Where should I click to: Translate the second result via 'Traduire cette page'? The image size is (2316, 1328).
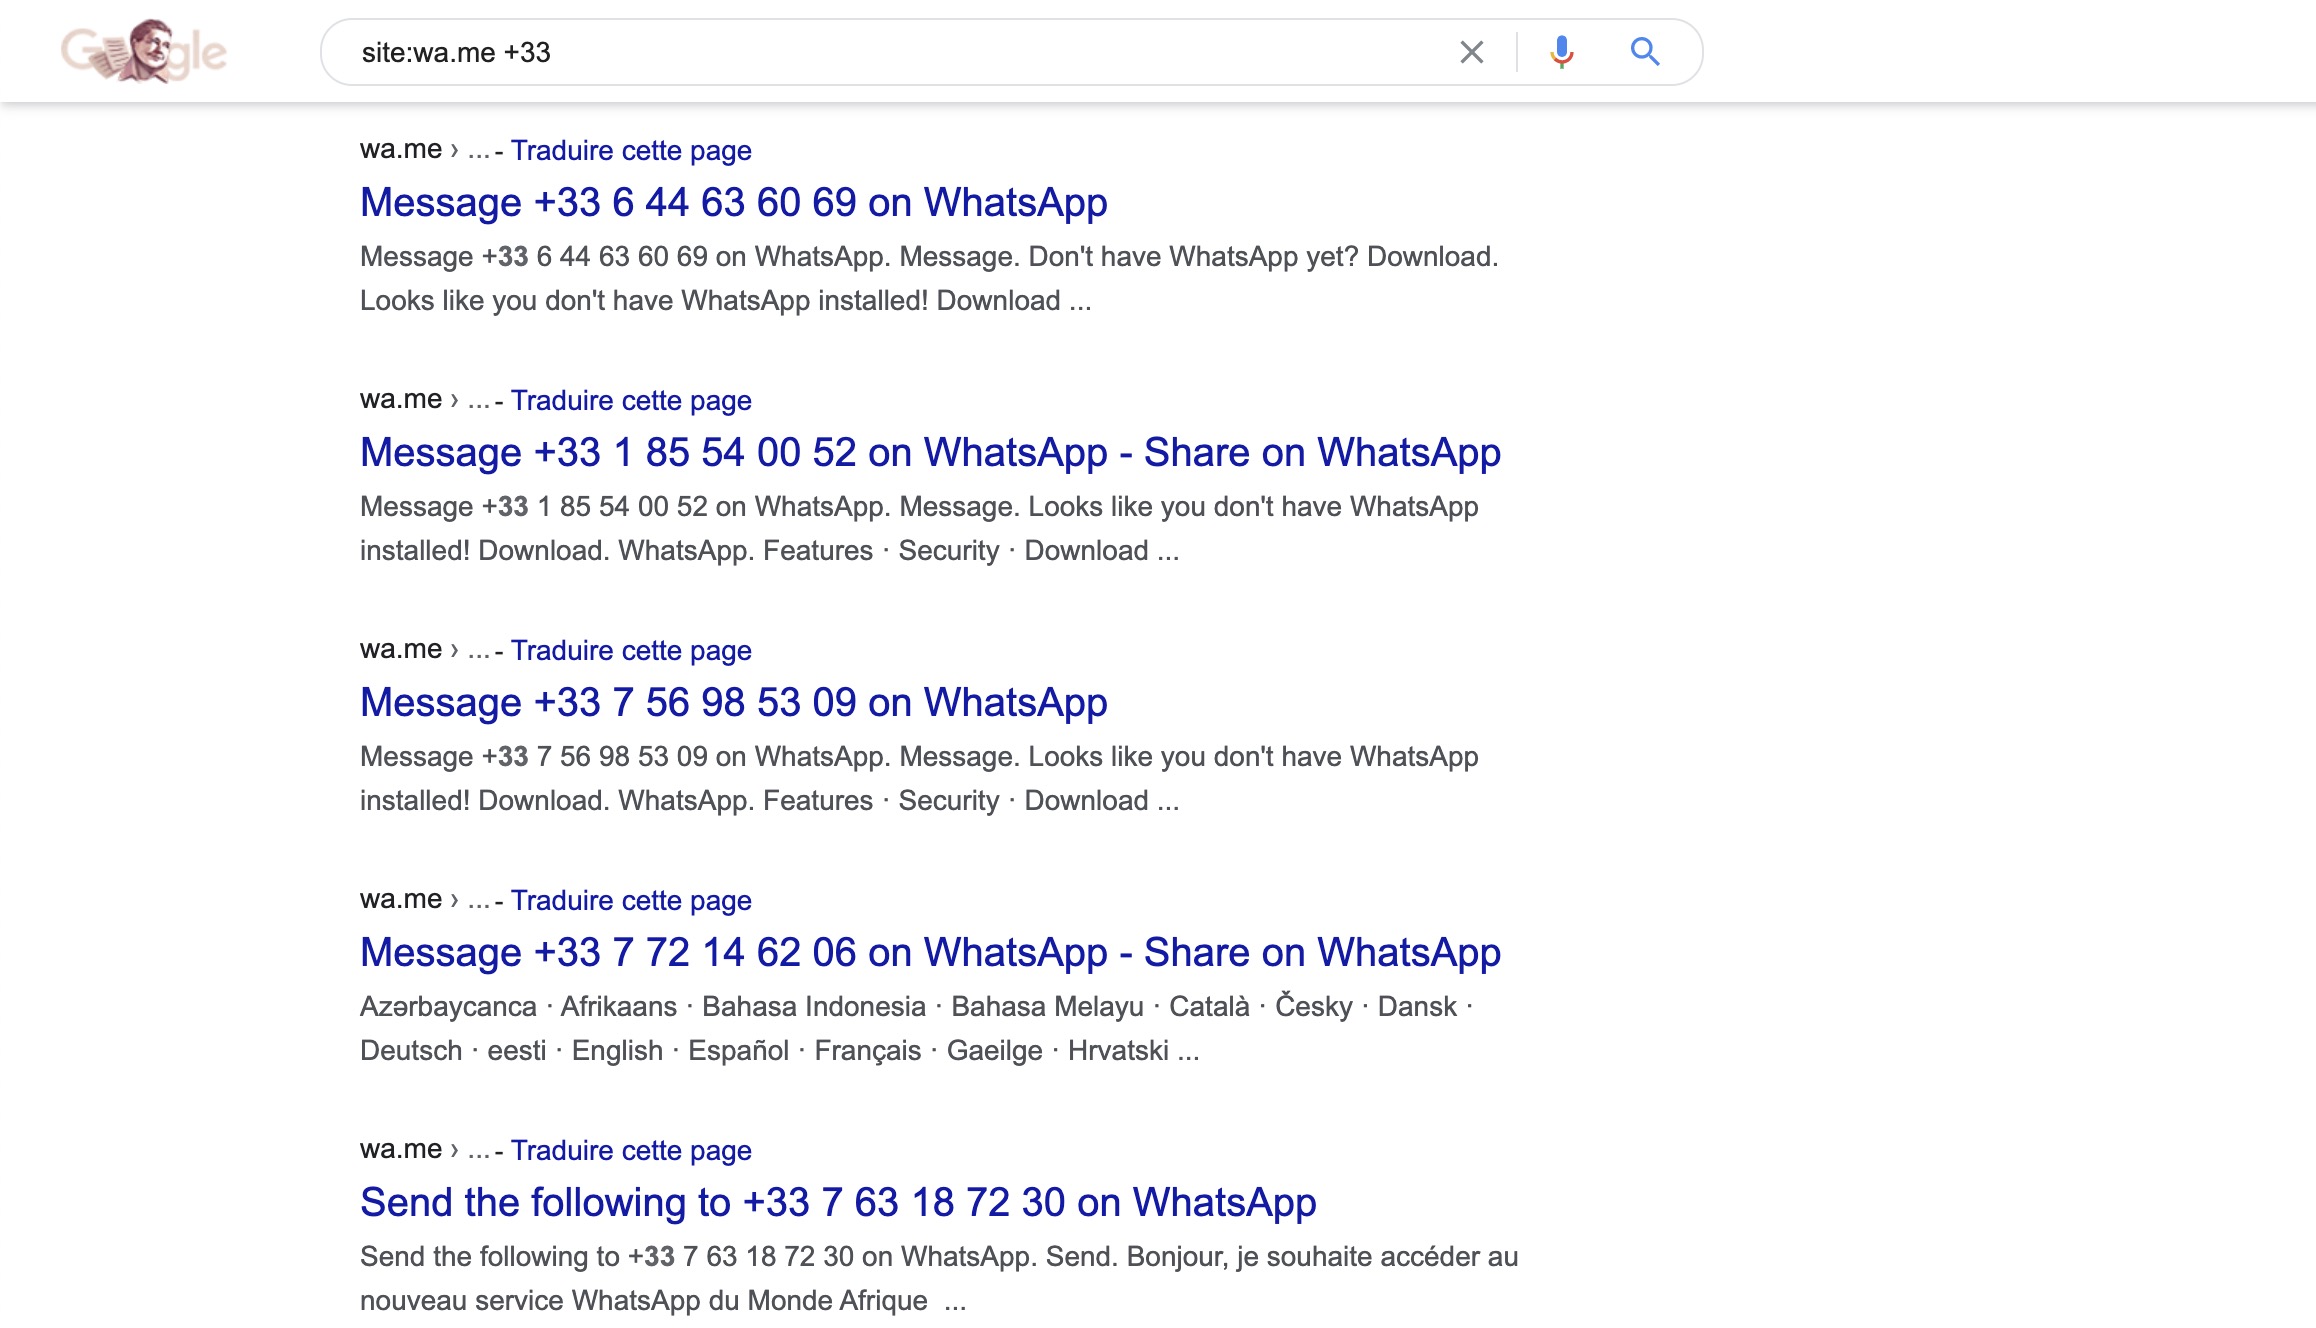(x=631, y=400)
